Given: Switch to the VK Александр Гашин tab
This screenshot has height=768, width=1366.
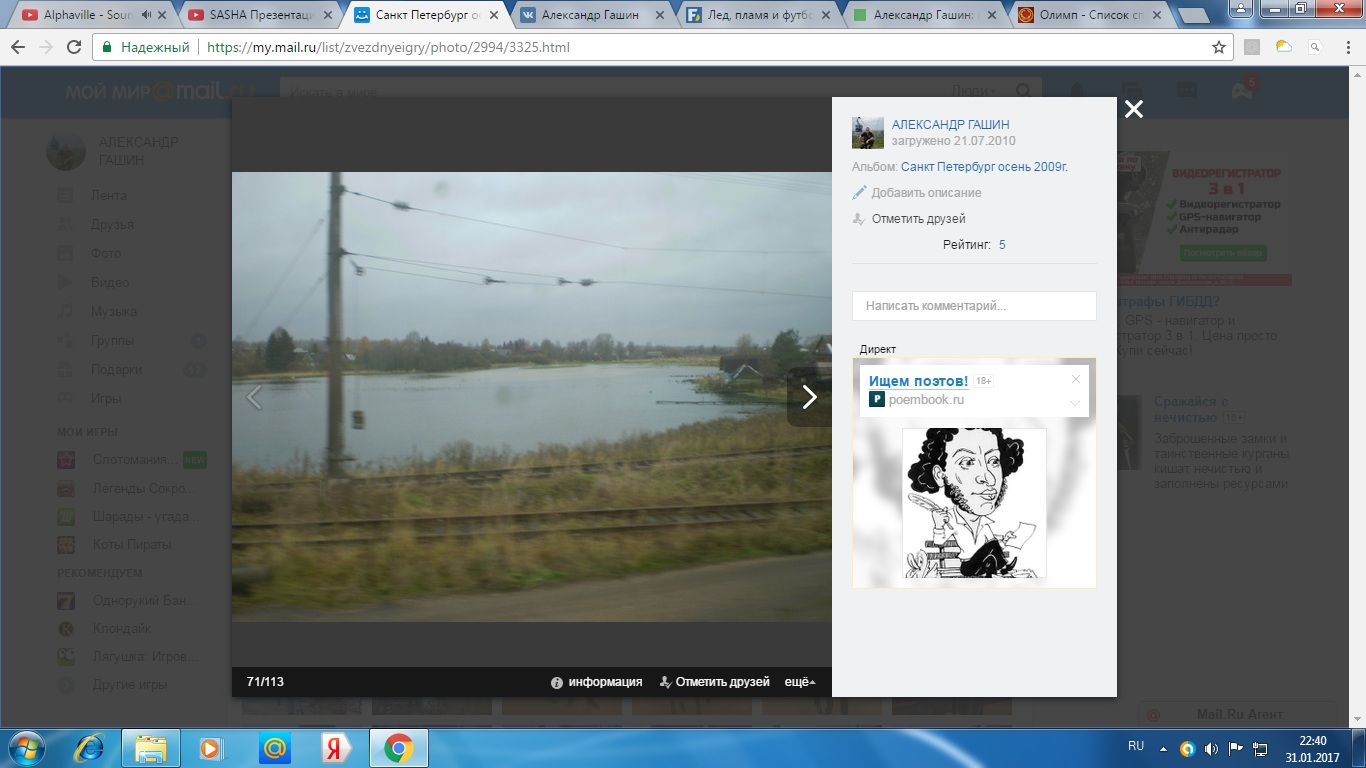Looking at the screenshot, I should [590, 15].
